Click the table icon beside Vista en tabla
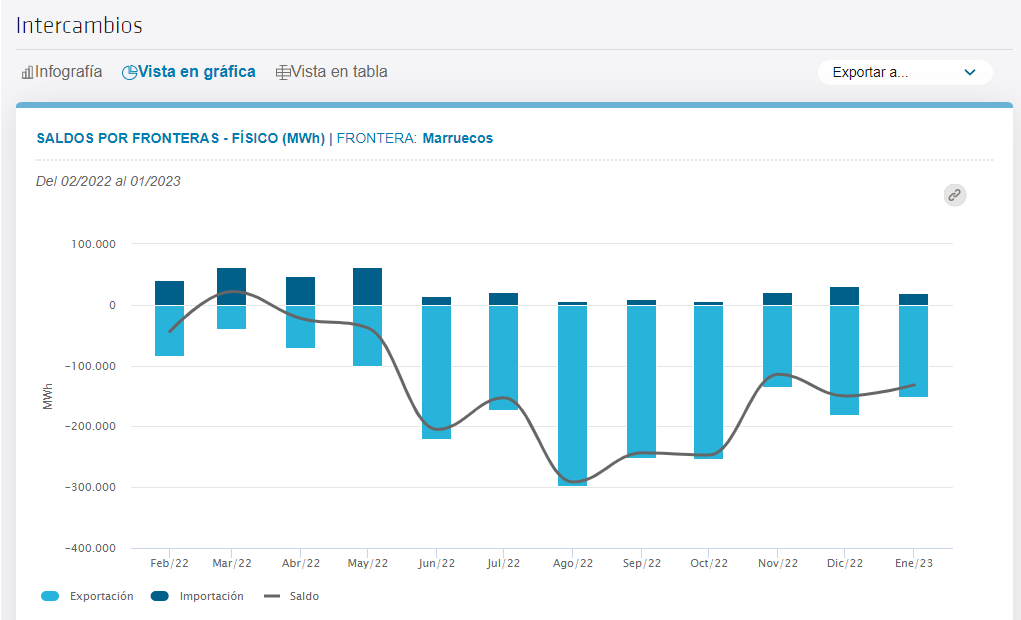Viewport: 1021px width, 620px height. [283, 72]
